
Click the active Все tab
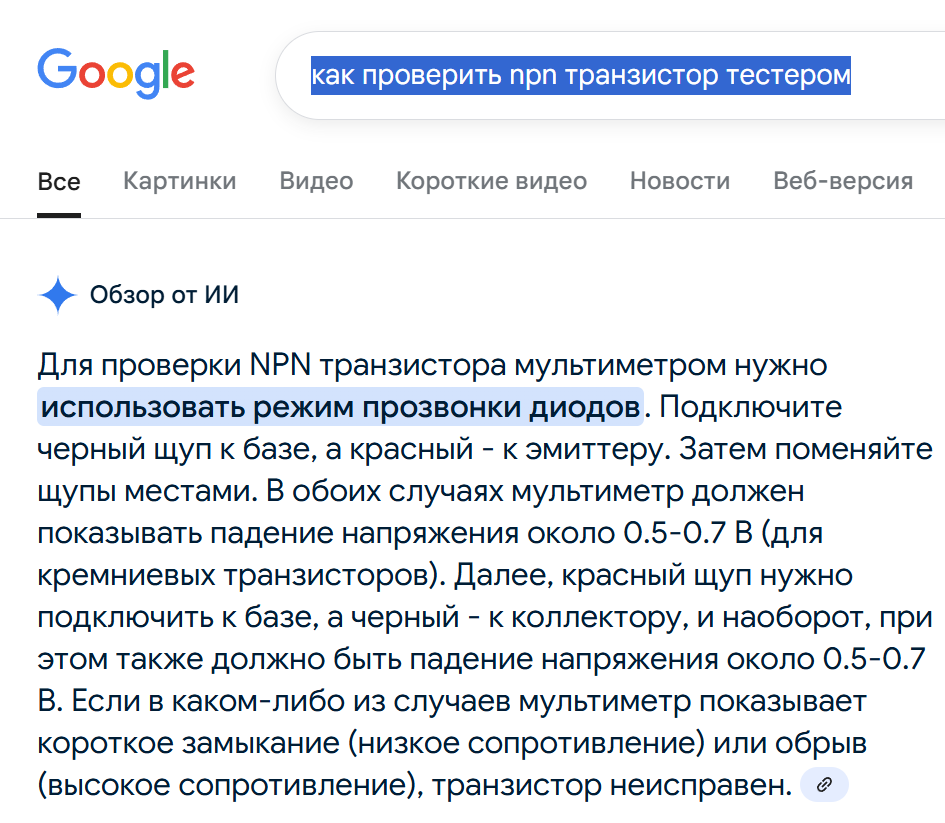click(59, 181)
